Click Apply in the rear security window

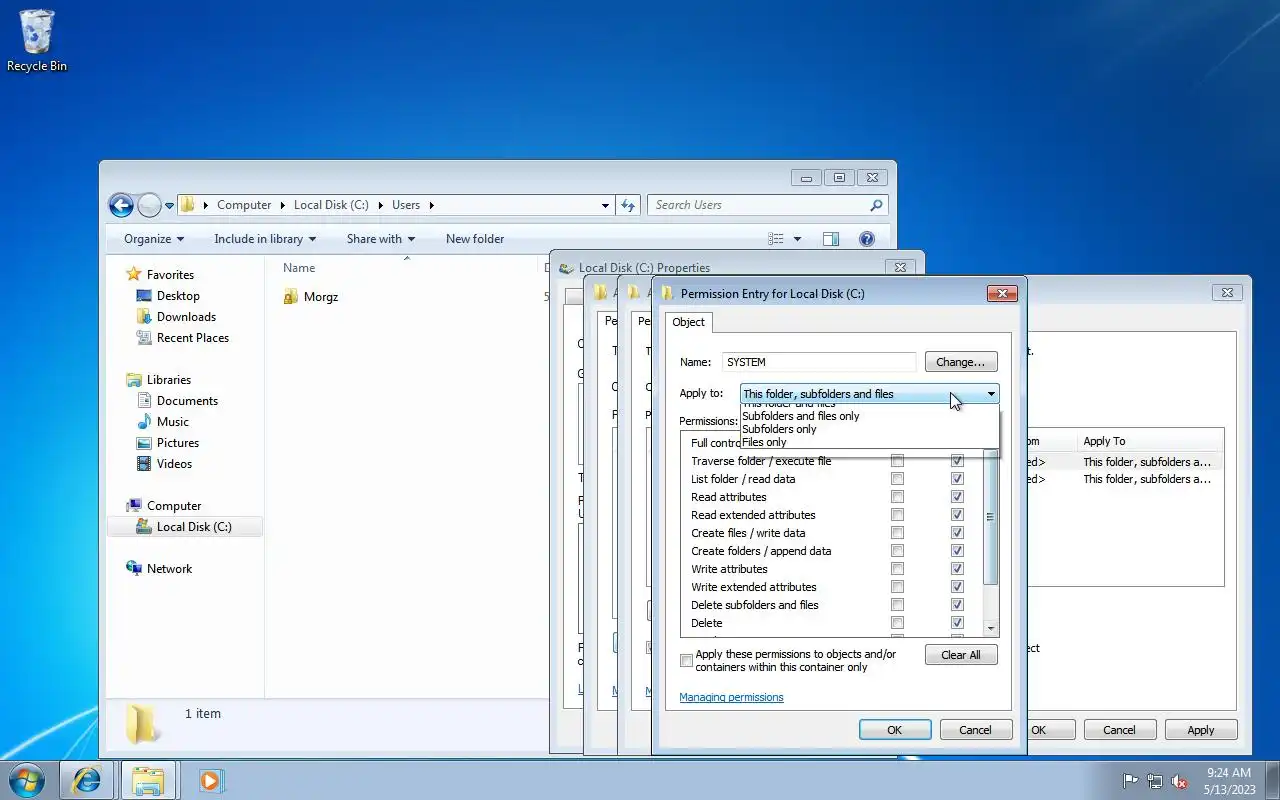pos(1201,730)
